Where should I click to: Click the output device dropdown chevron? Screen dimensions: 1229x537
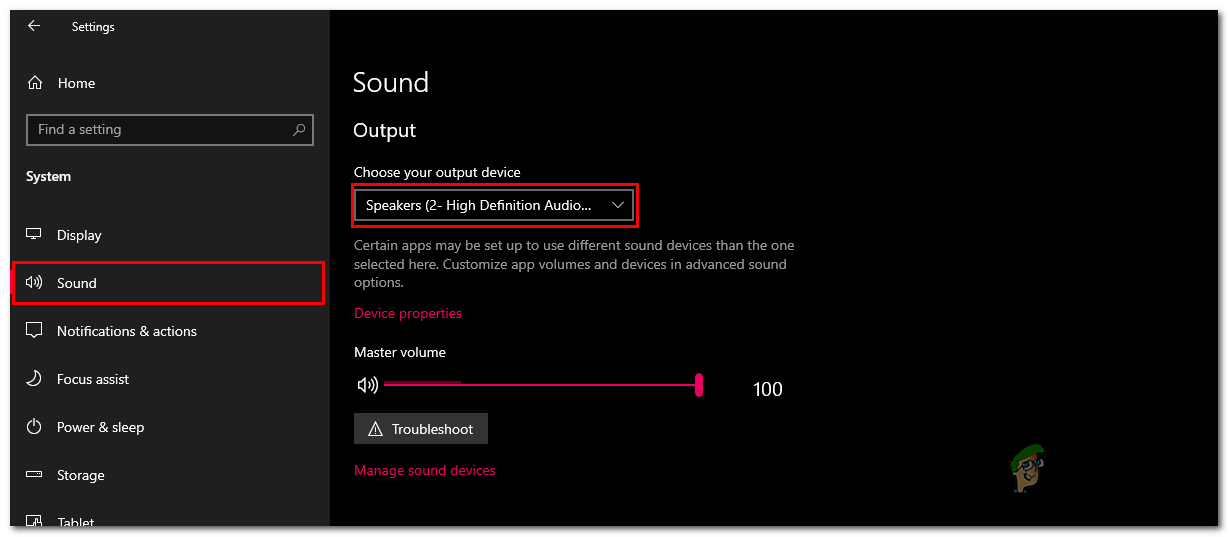[618, 205]
